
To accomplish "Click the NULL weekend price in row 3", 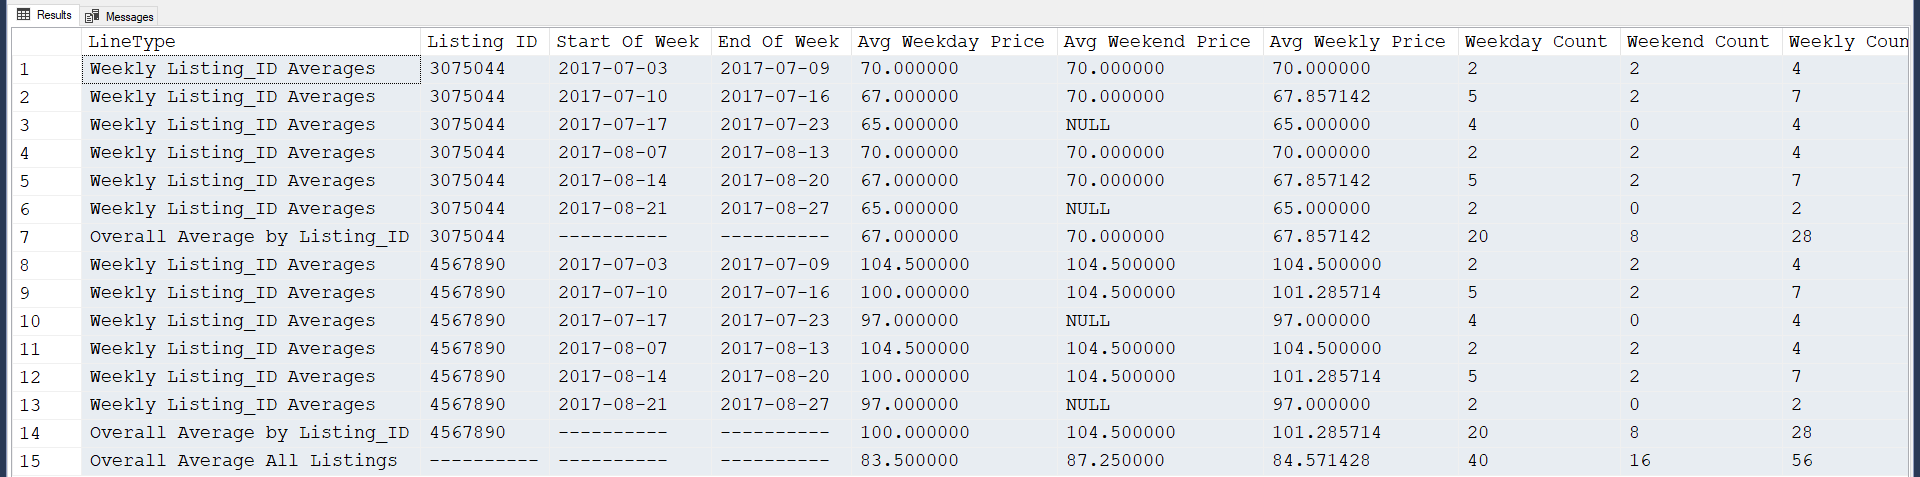I will (1088, 125).
